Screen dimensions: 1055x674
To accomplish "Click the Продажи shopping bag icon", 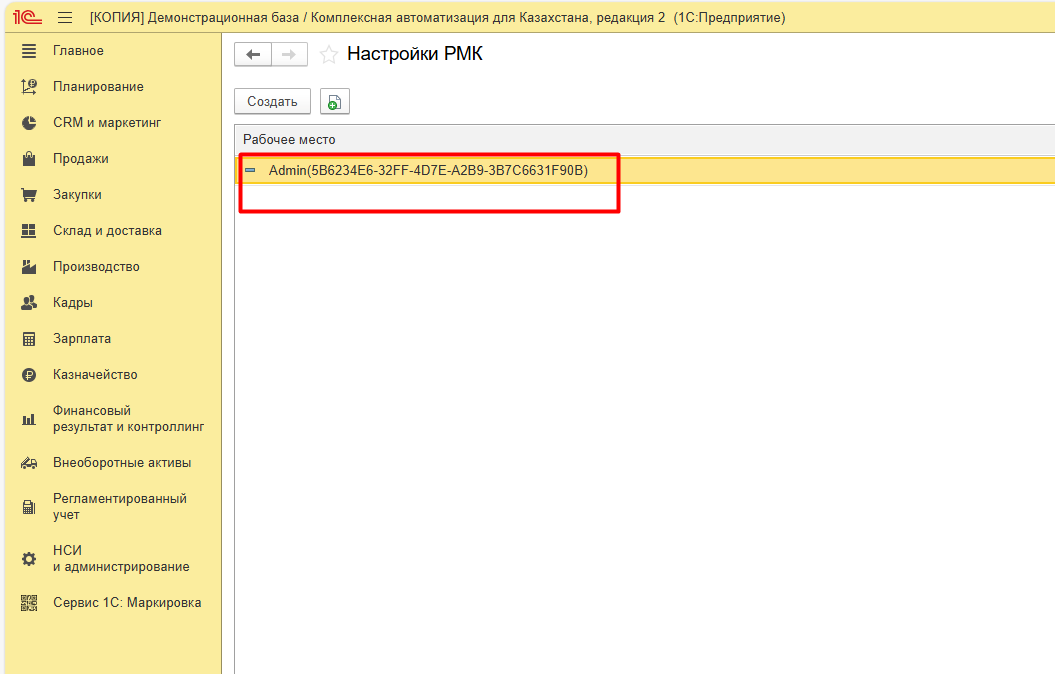I will [29, 159].
